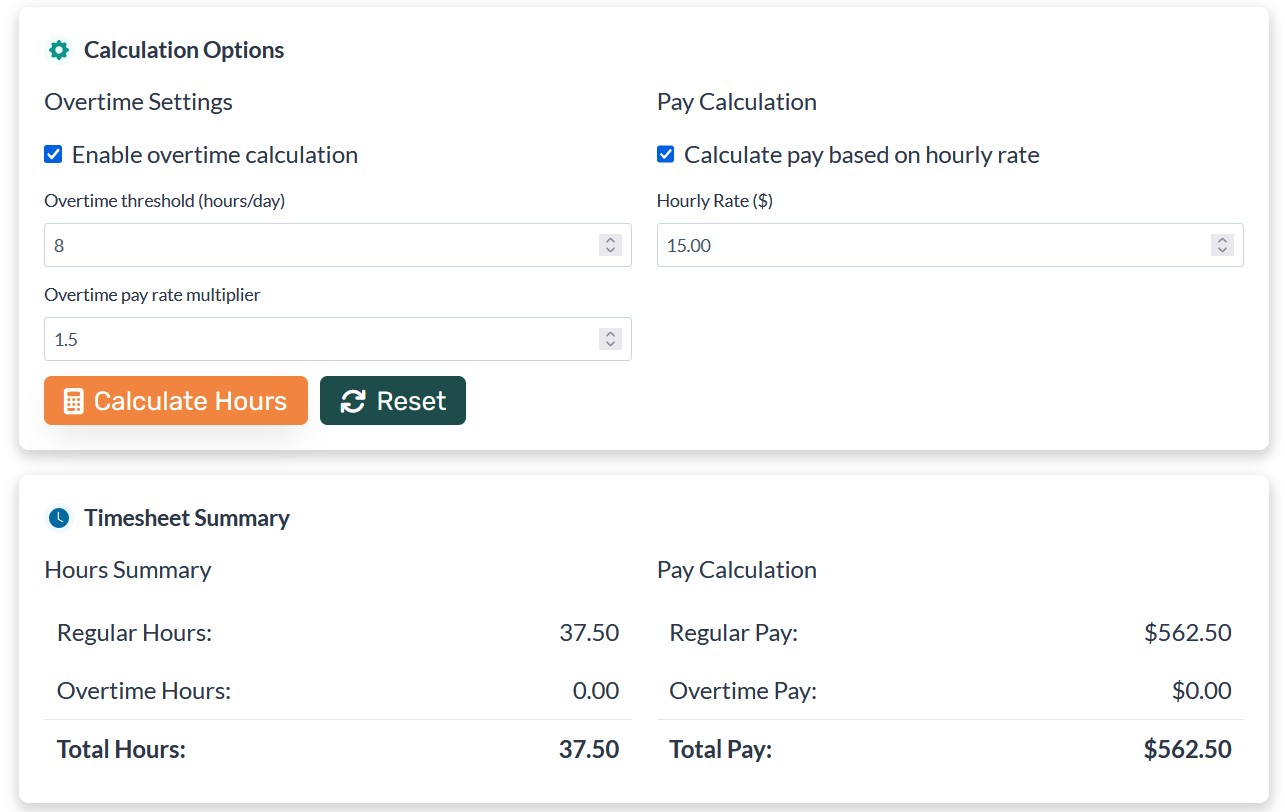Viewport: 1285px width, 812px height.
Task: Click the Overtime pay rate multiplier spinner
Action: point(610,339)
